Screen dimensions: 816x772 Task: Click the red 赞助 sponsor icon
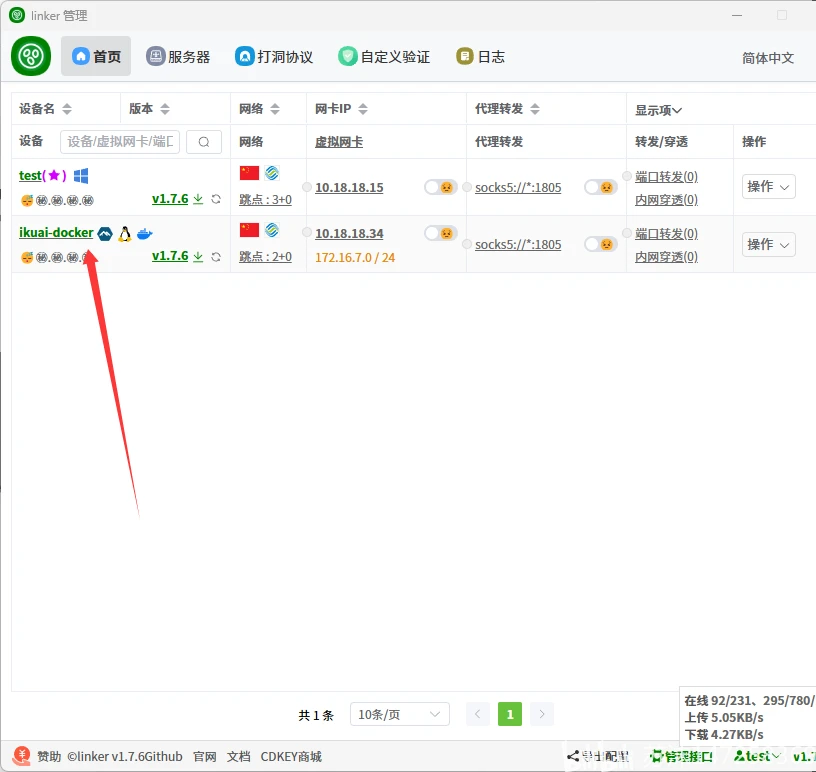point(21,755)
